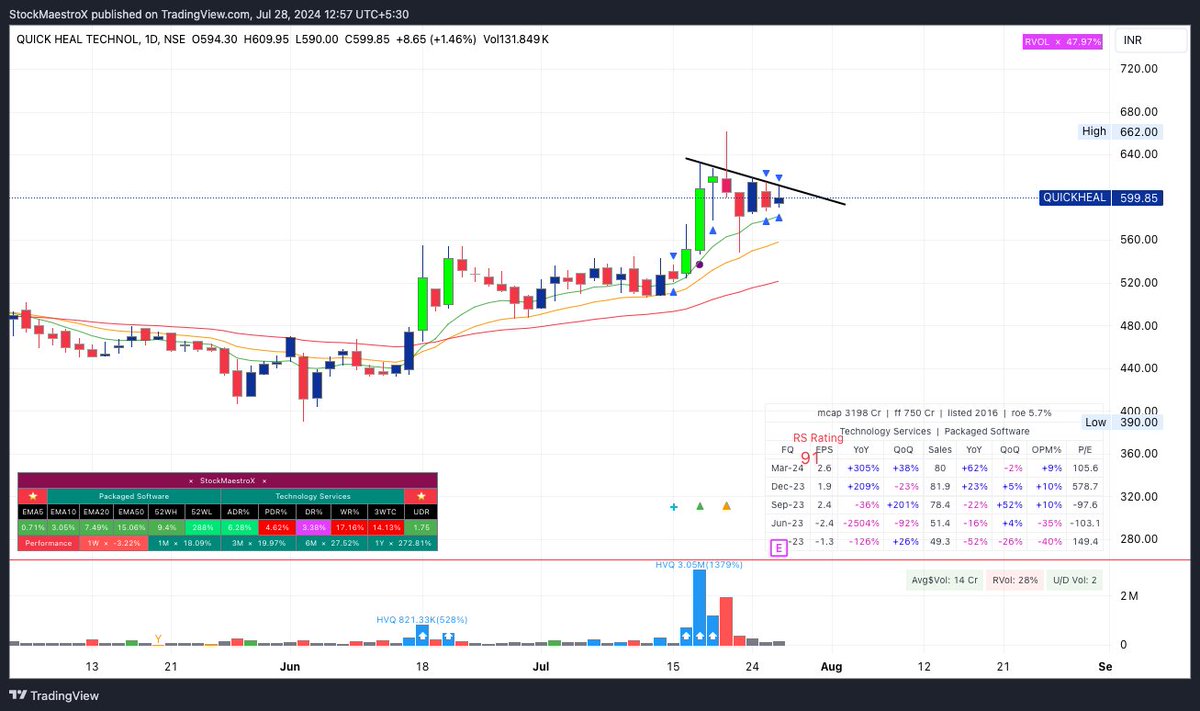
Task: Click the EMA5 value 0.71%
Action: pyautogui.click(x=33, y=528)
